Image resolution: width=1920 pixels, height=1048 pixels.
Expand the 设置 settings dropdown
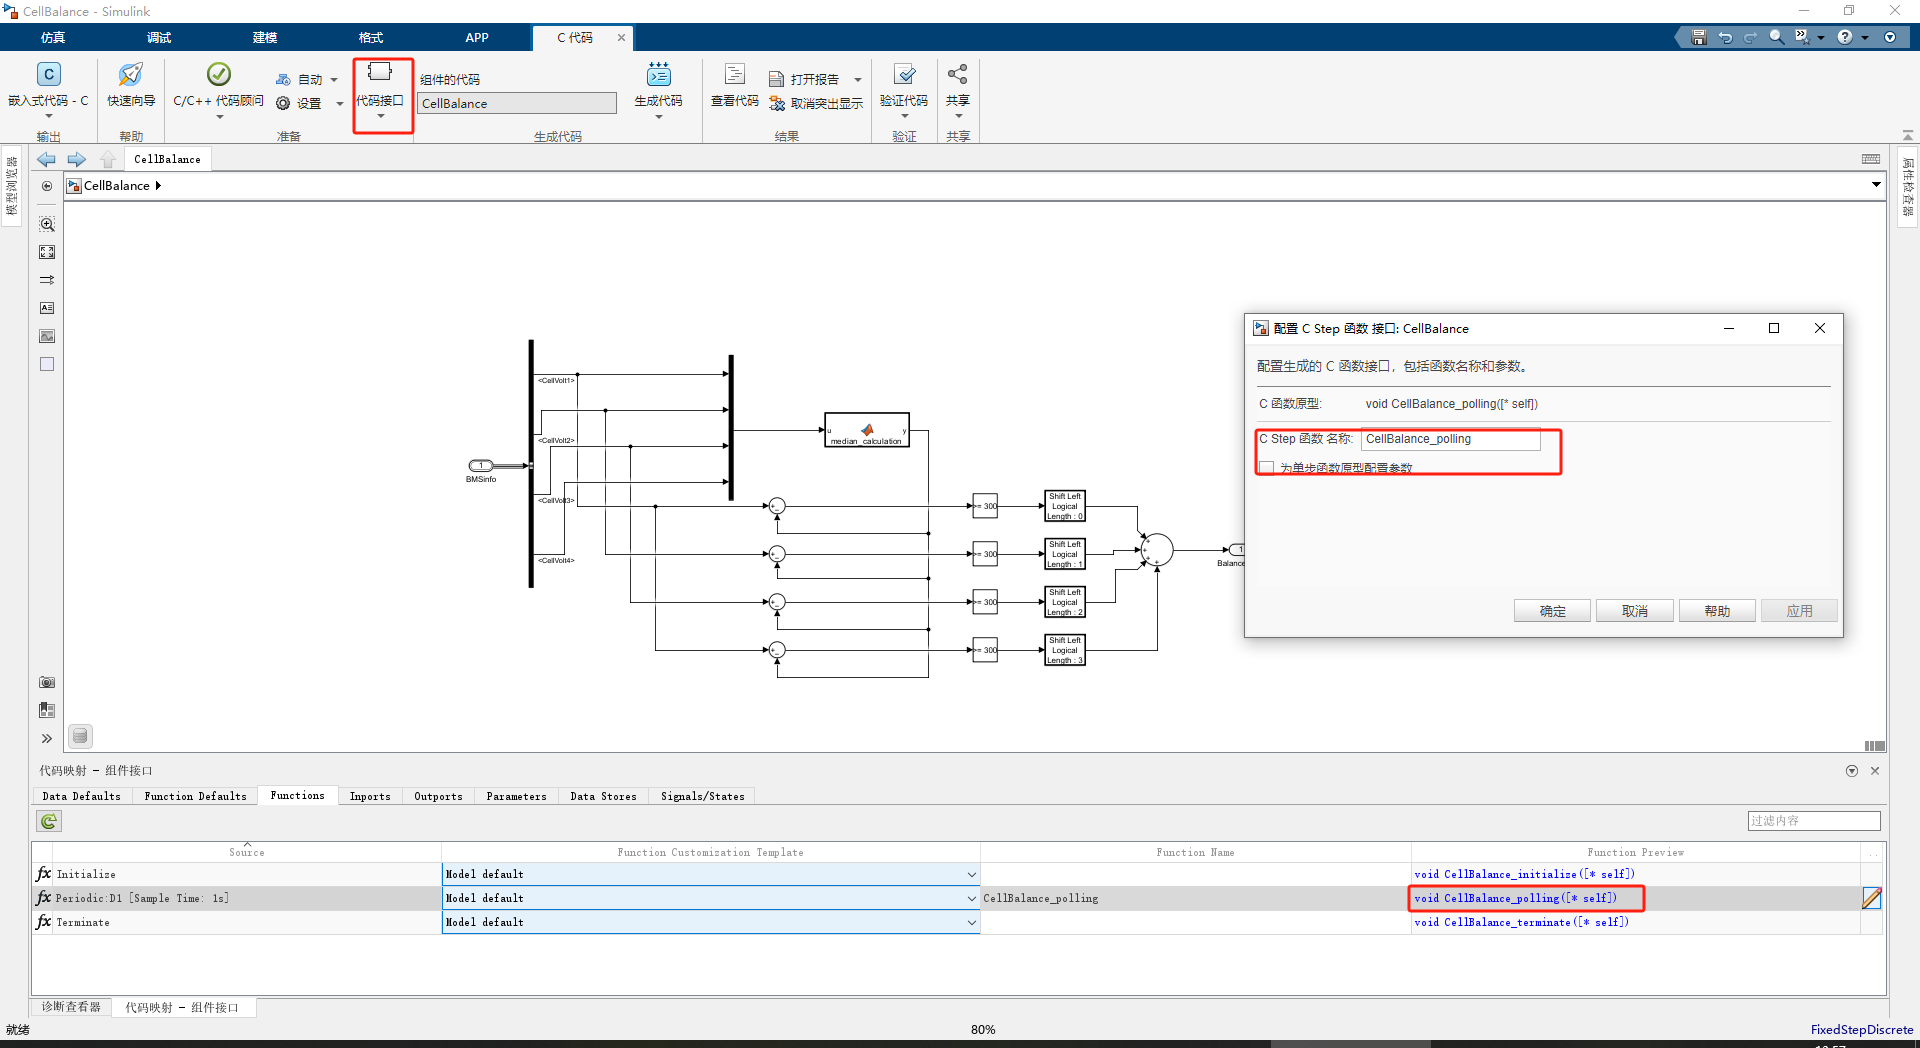click(x=339, y=104)
